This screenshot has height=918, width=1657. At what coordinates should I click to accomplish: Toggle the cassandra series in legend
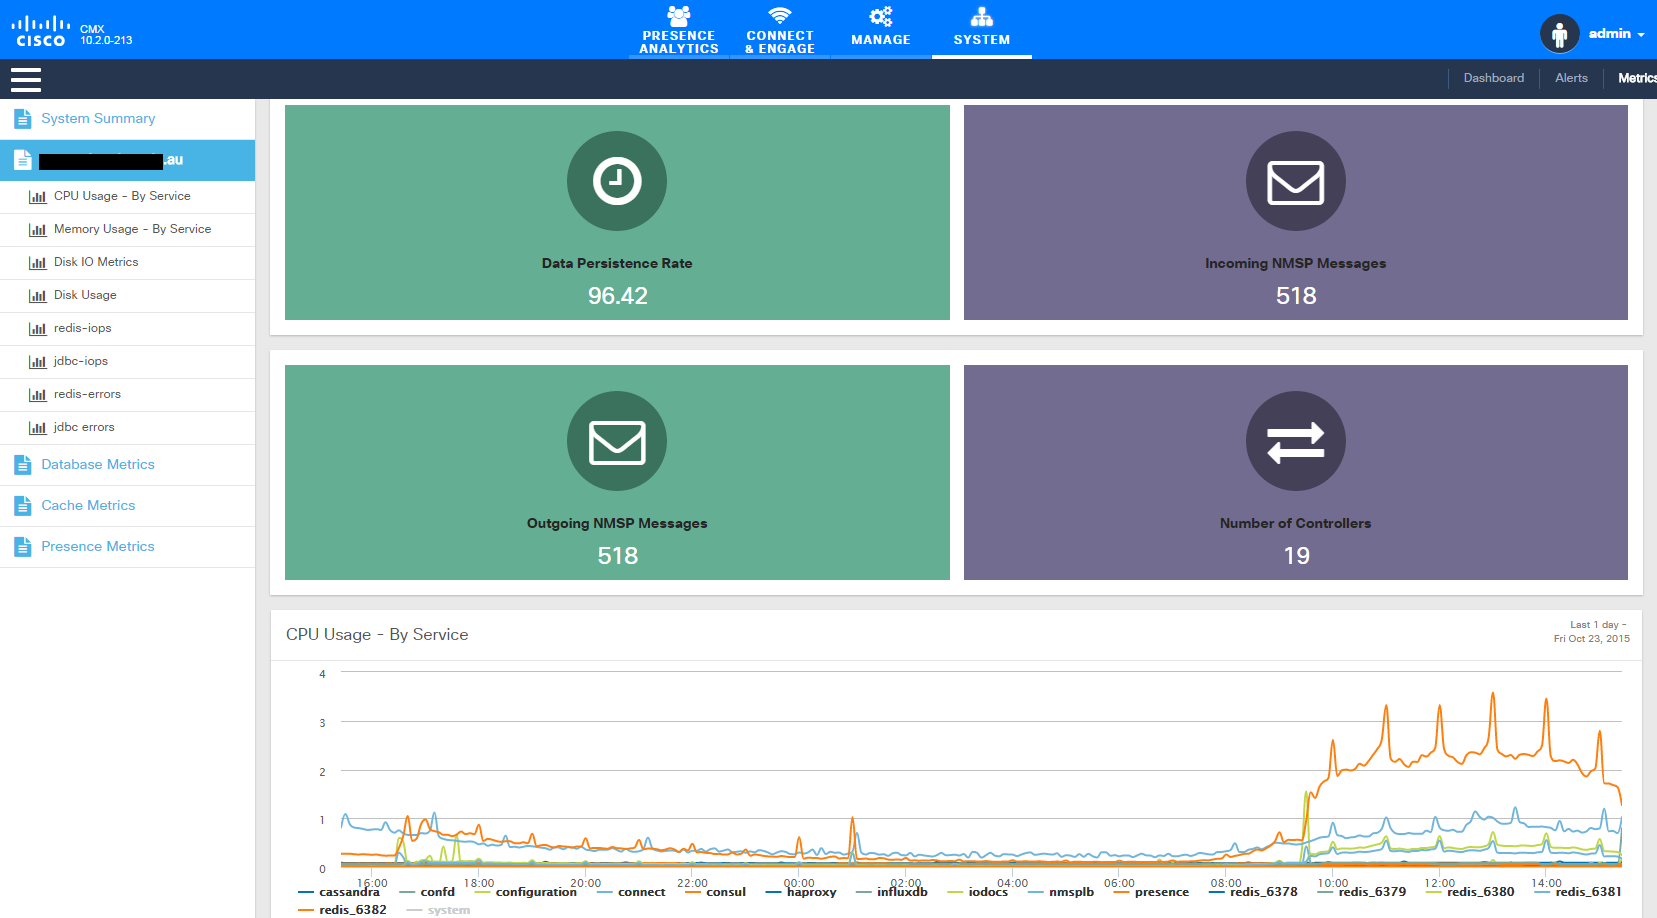point(349,892)
